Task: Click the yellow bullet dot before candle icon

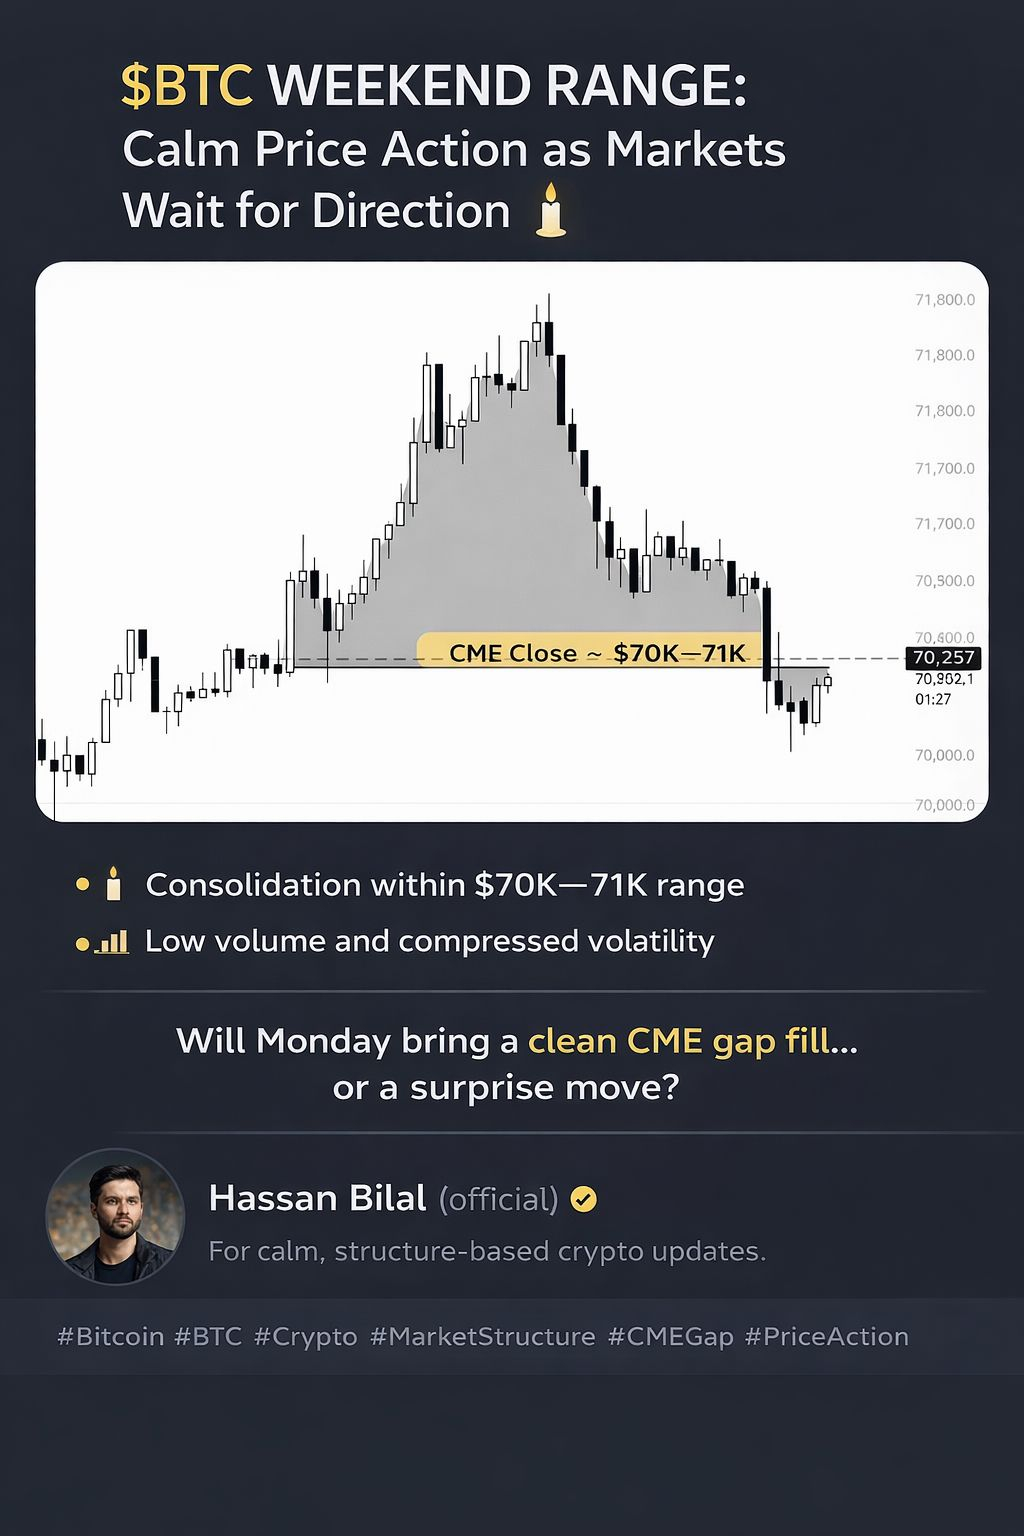Action: point(82,885)
